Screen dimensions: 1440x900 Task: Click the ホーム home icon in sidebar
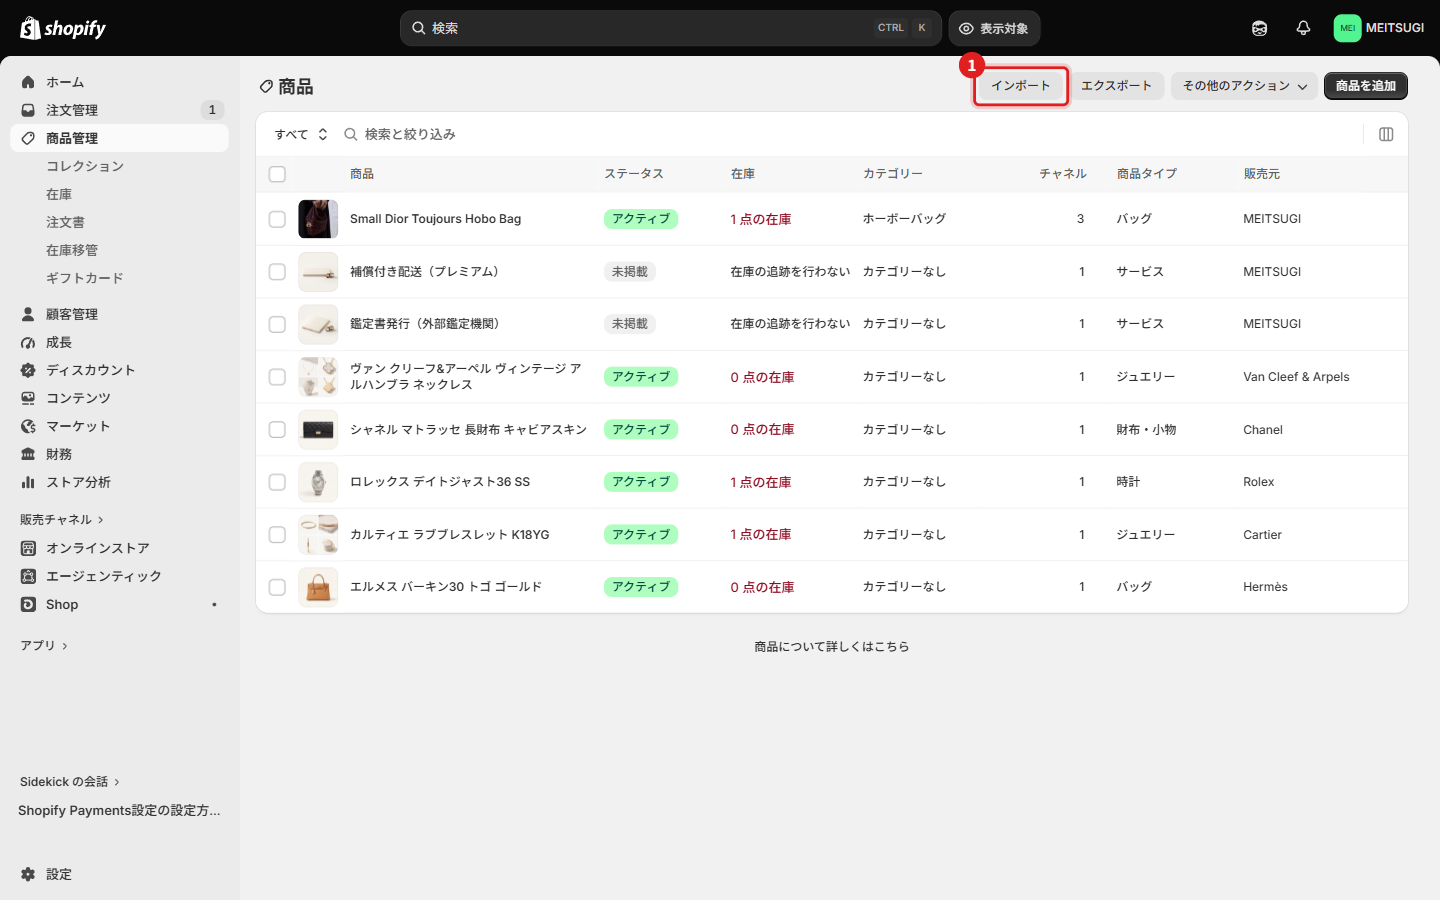28,82
